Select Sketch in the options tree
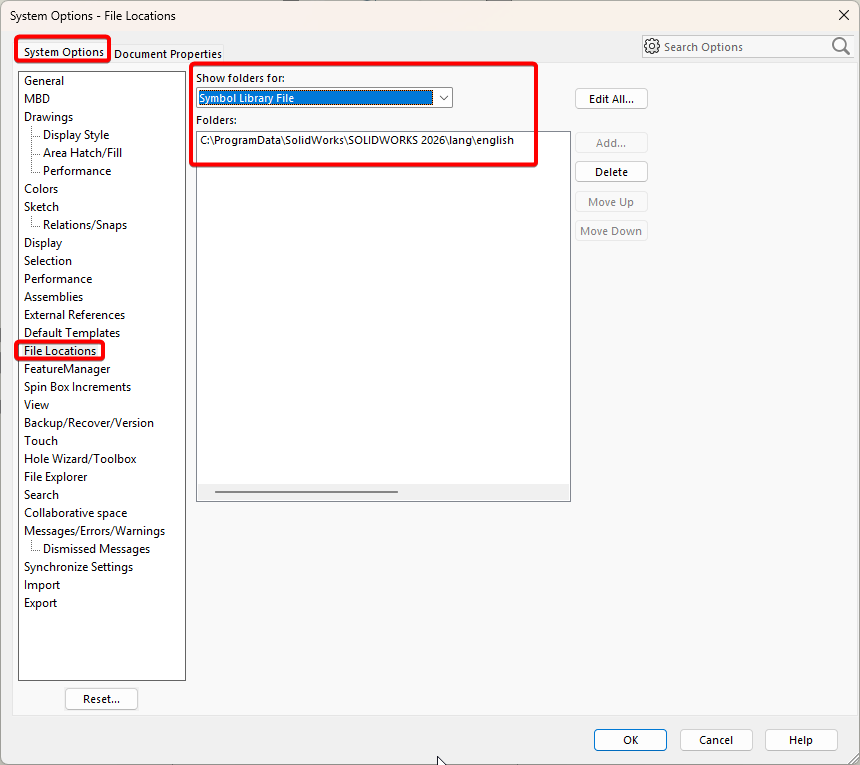Image resolution: width=860 pixels, height=765 pixels. coord(41,207)
